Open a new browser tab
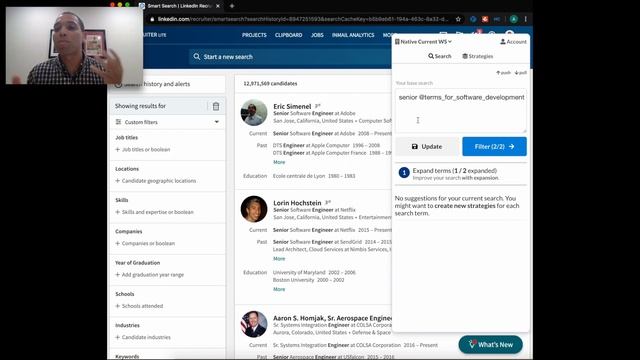Viewport: 640px width, 360px height. (x=231, y=6)
